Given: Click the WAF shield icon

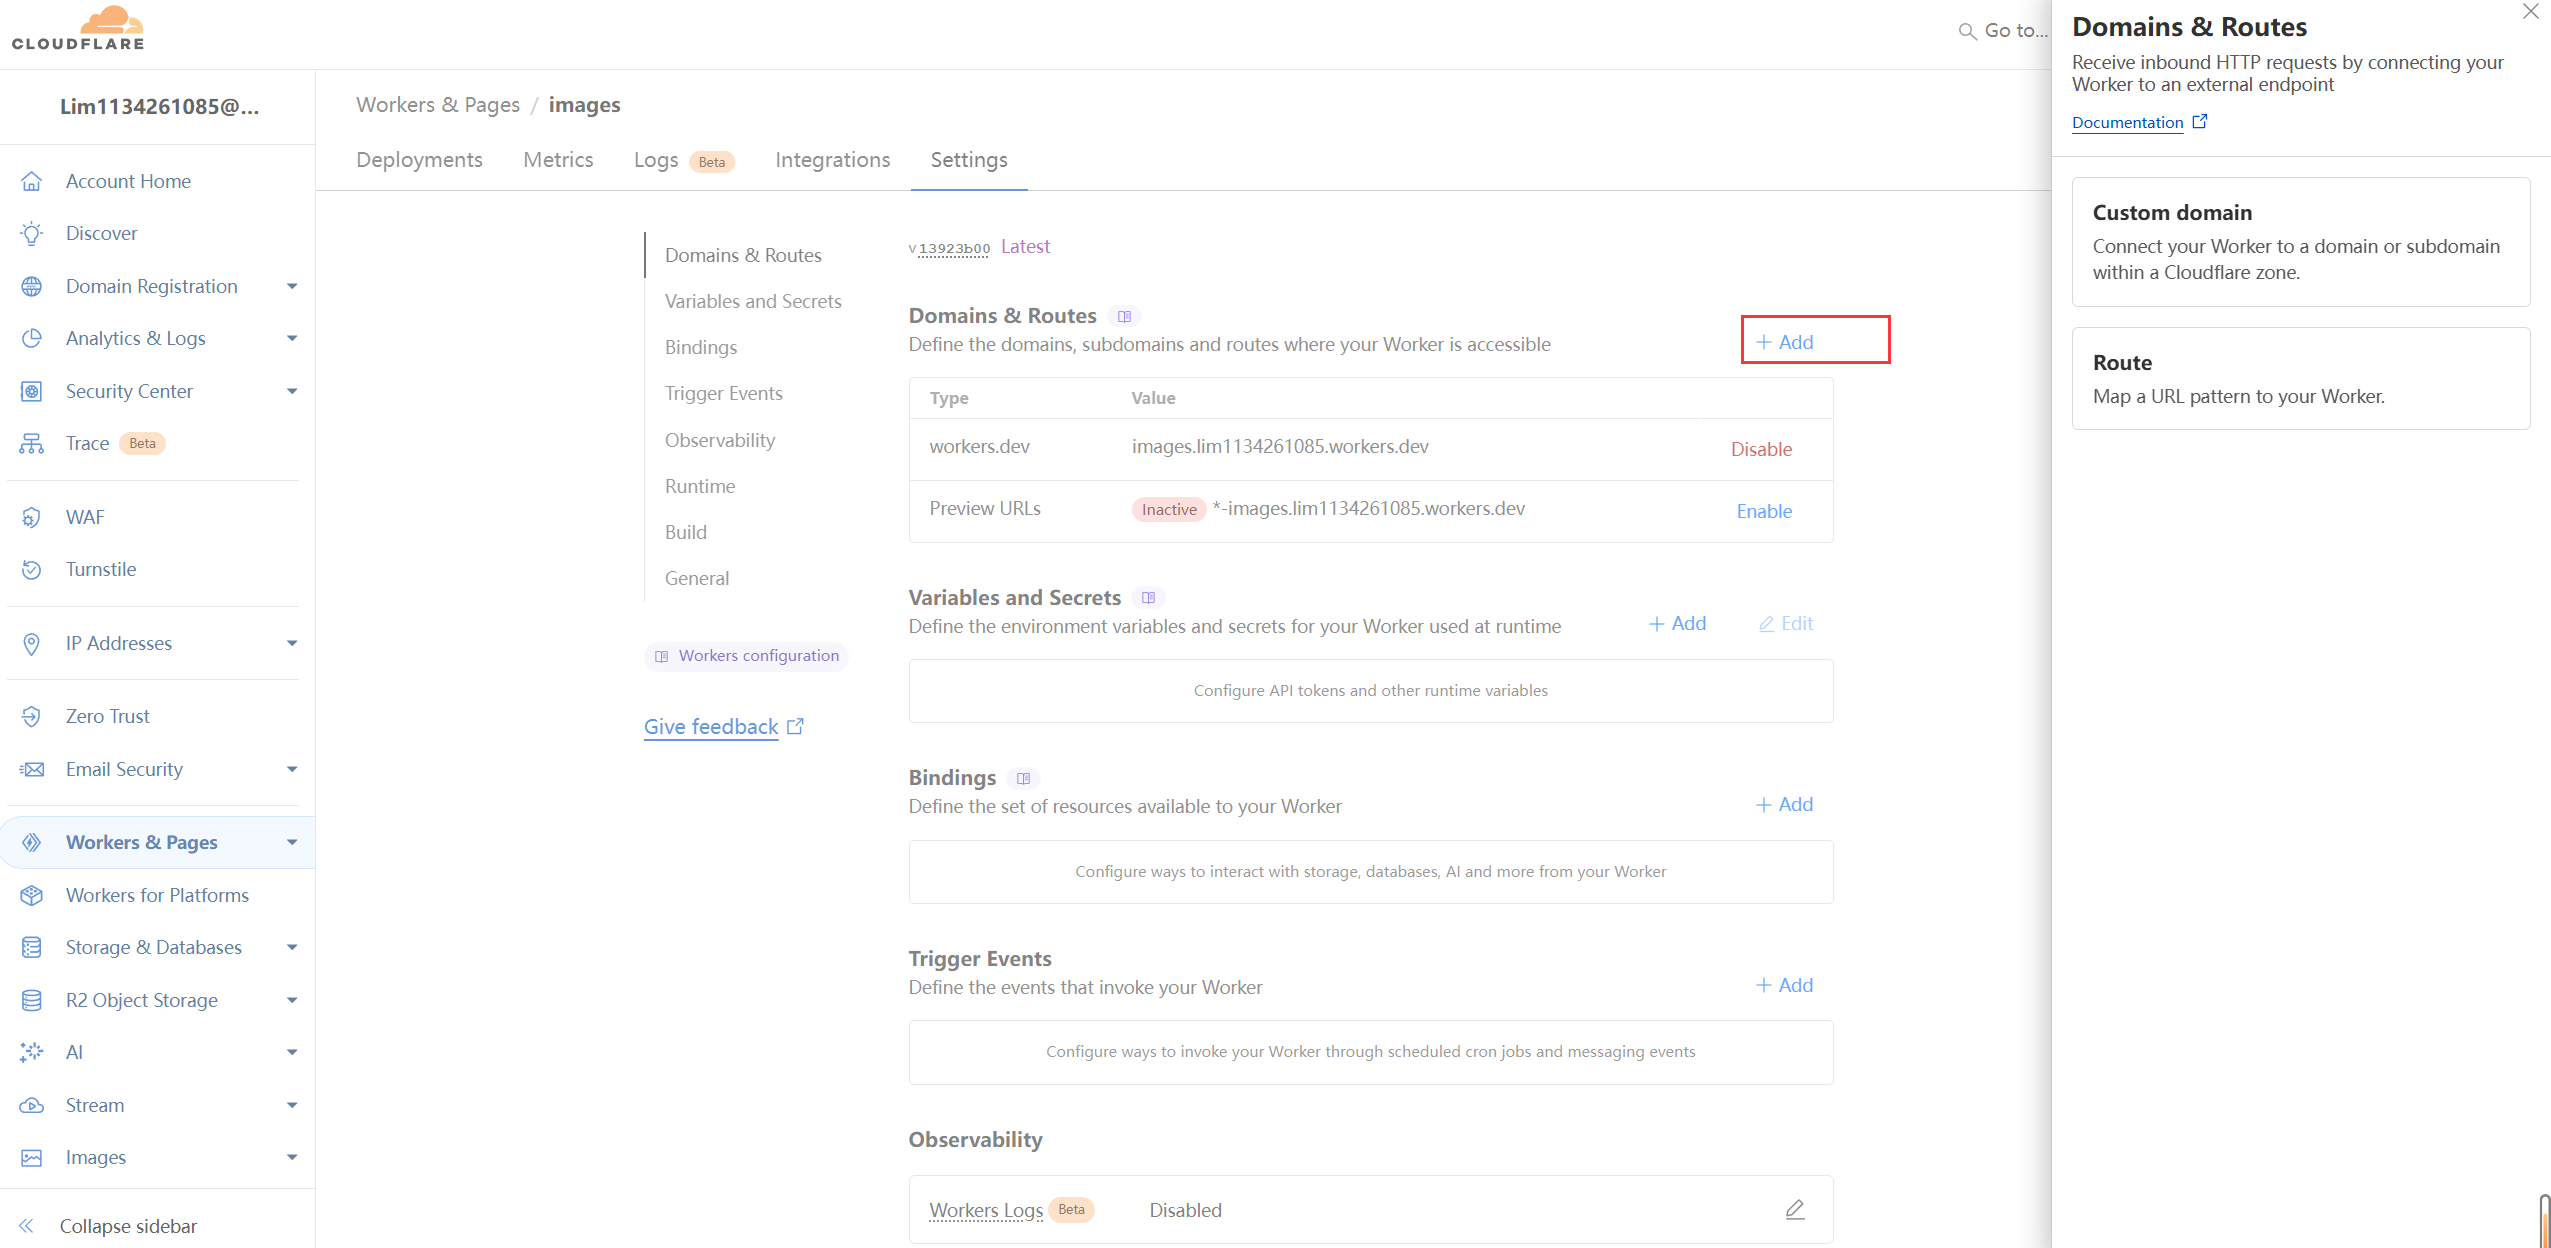Looking at the screenshot, I should (x=32, y=517).
